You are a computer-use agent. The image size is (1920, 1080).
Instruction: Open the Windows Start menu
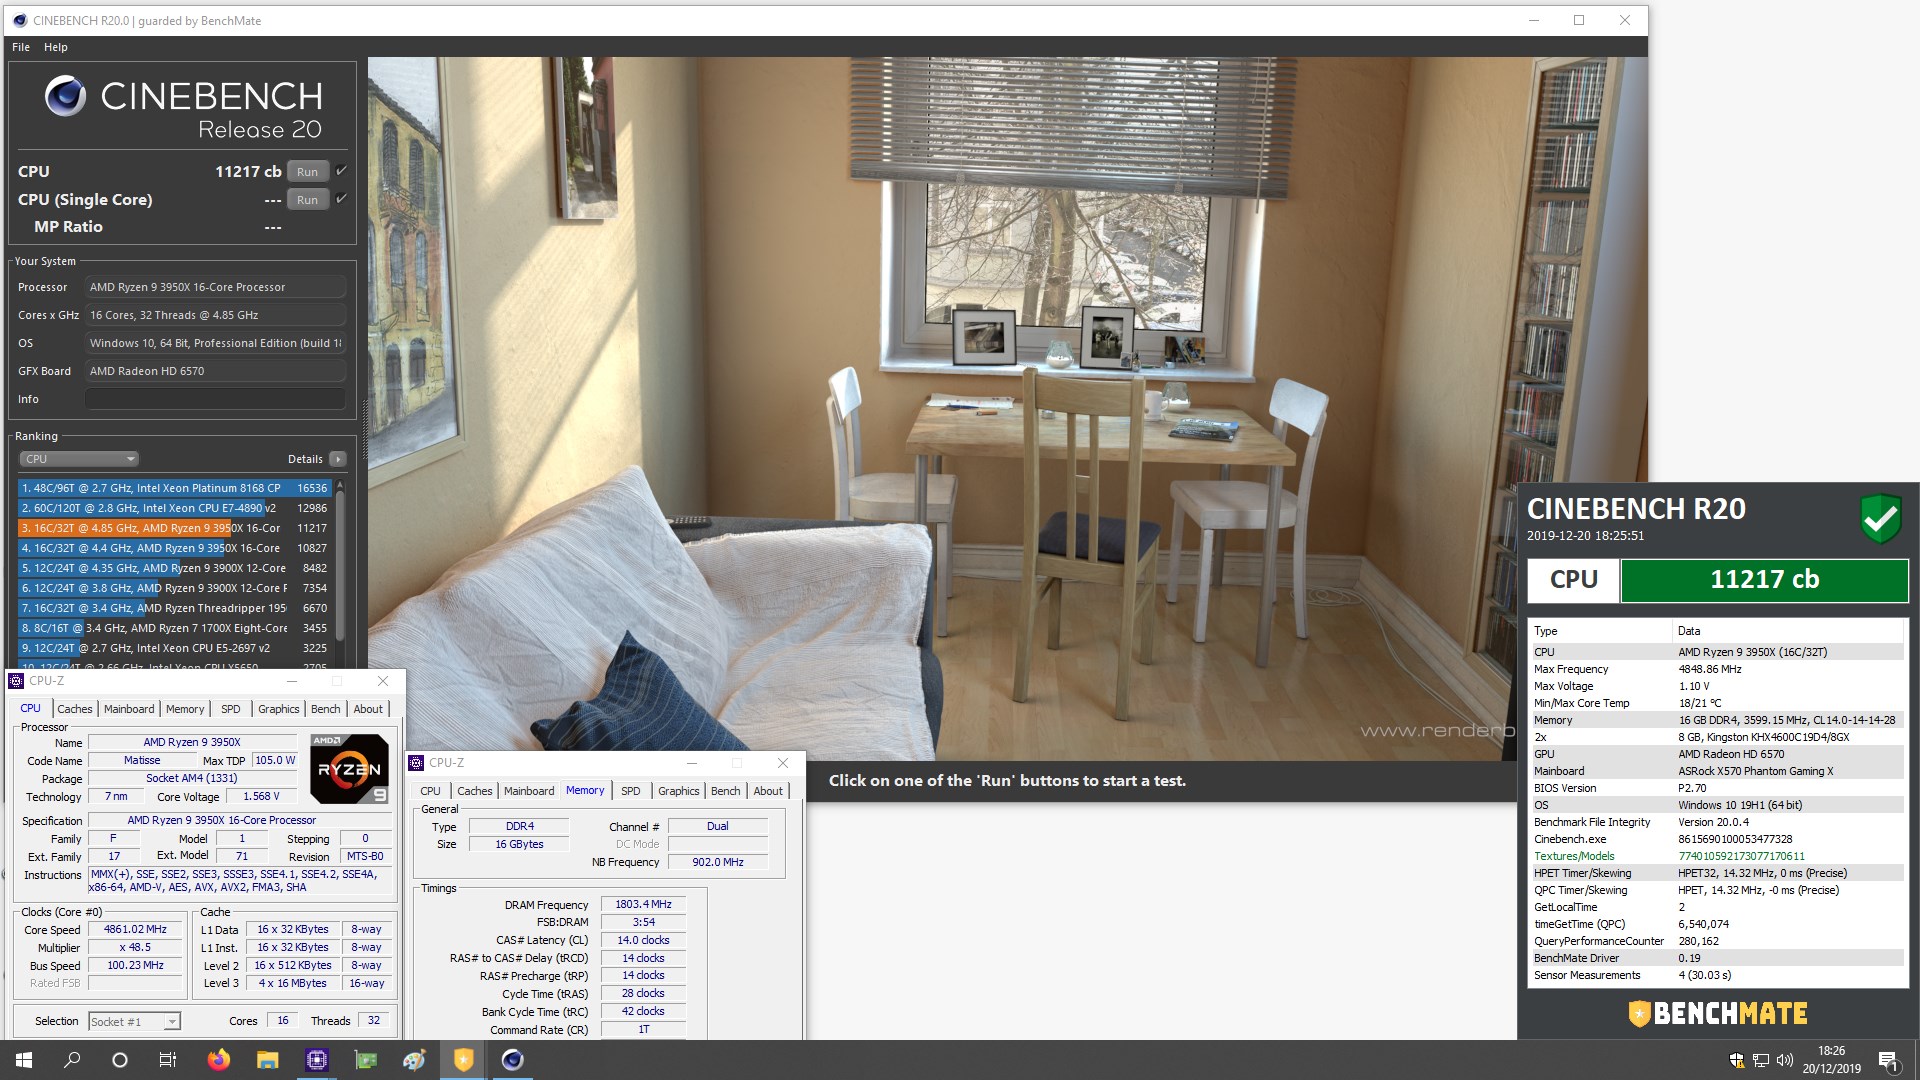pos(24,1060)
